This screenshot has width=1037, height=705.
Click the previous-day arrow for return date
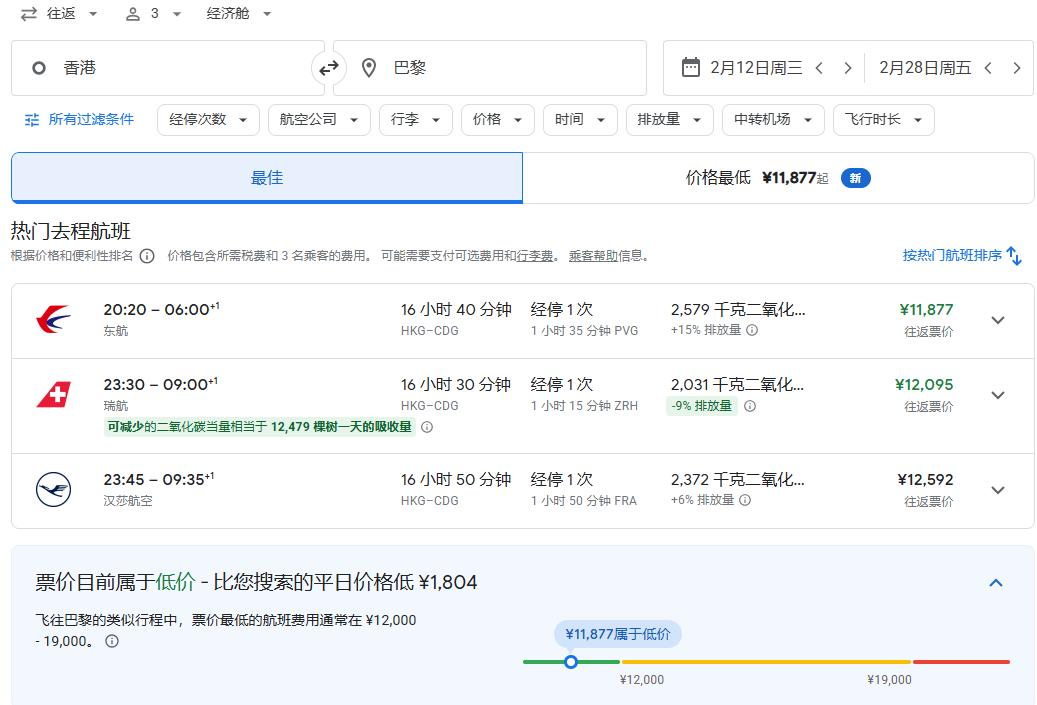pyautogui.click(x=988, y=68)
